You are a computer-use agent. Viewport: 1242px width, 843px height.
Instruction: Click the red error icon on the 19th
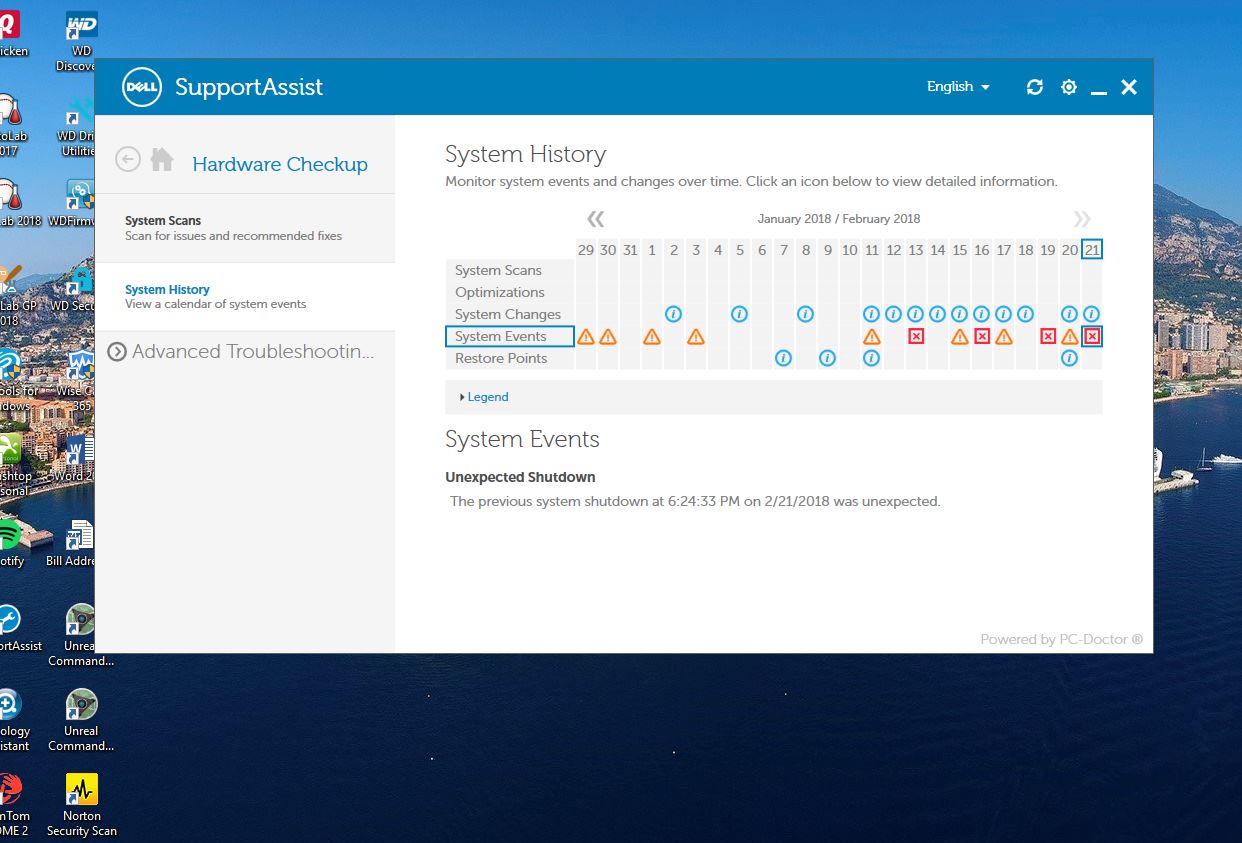coord(1048,337)
